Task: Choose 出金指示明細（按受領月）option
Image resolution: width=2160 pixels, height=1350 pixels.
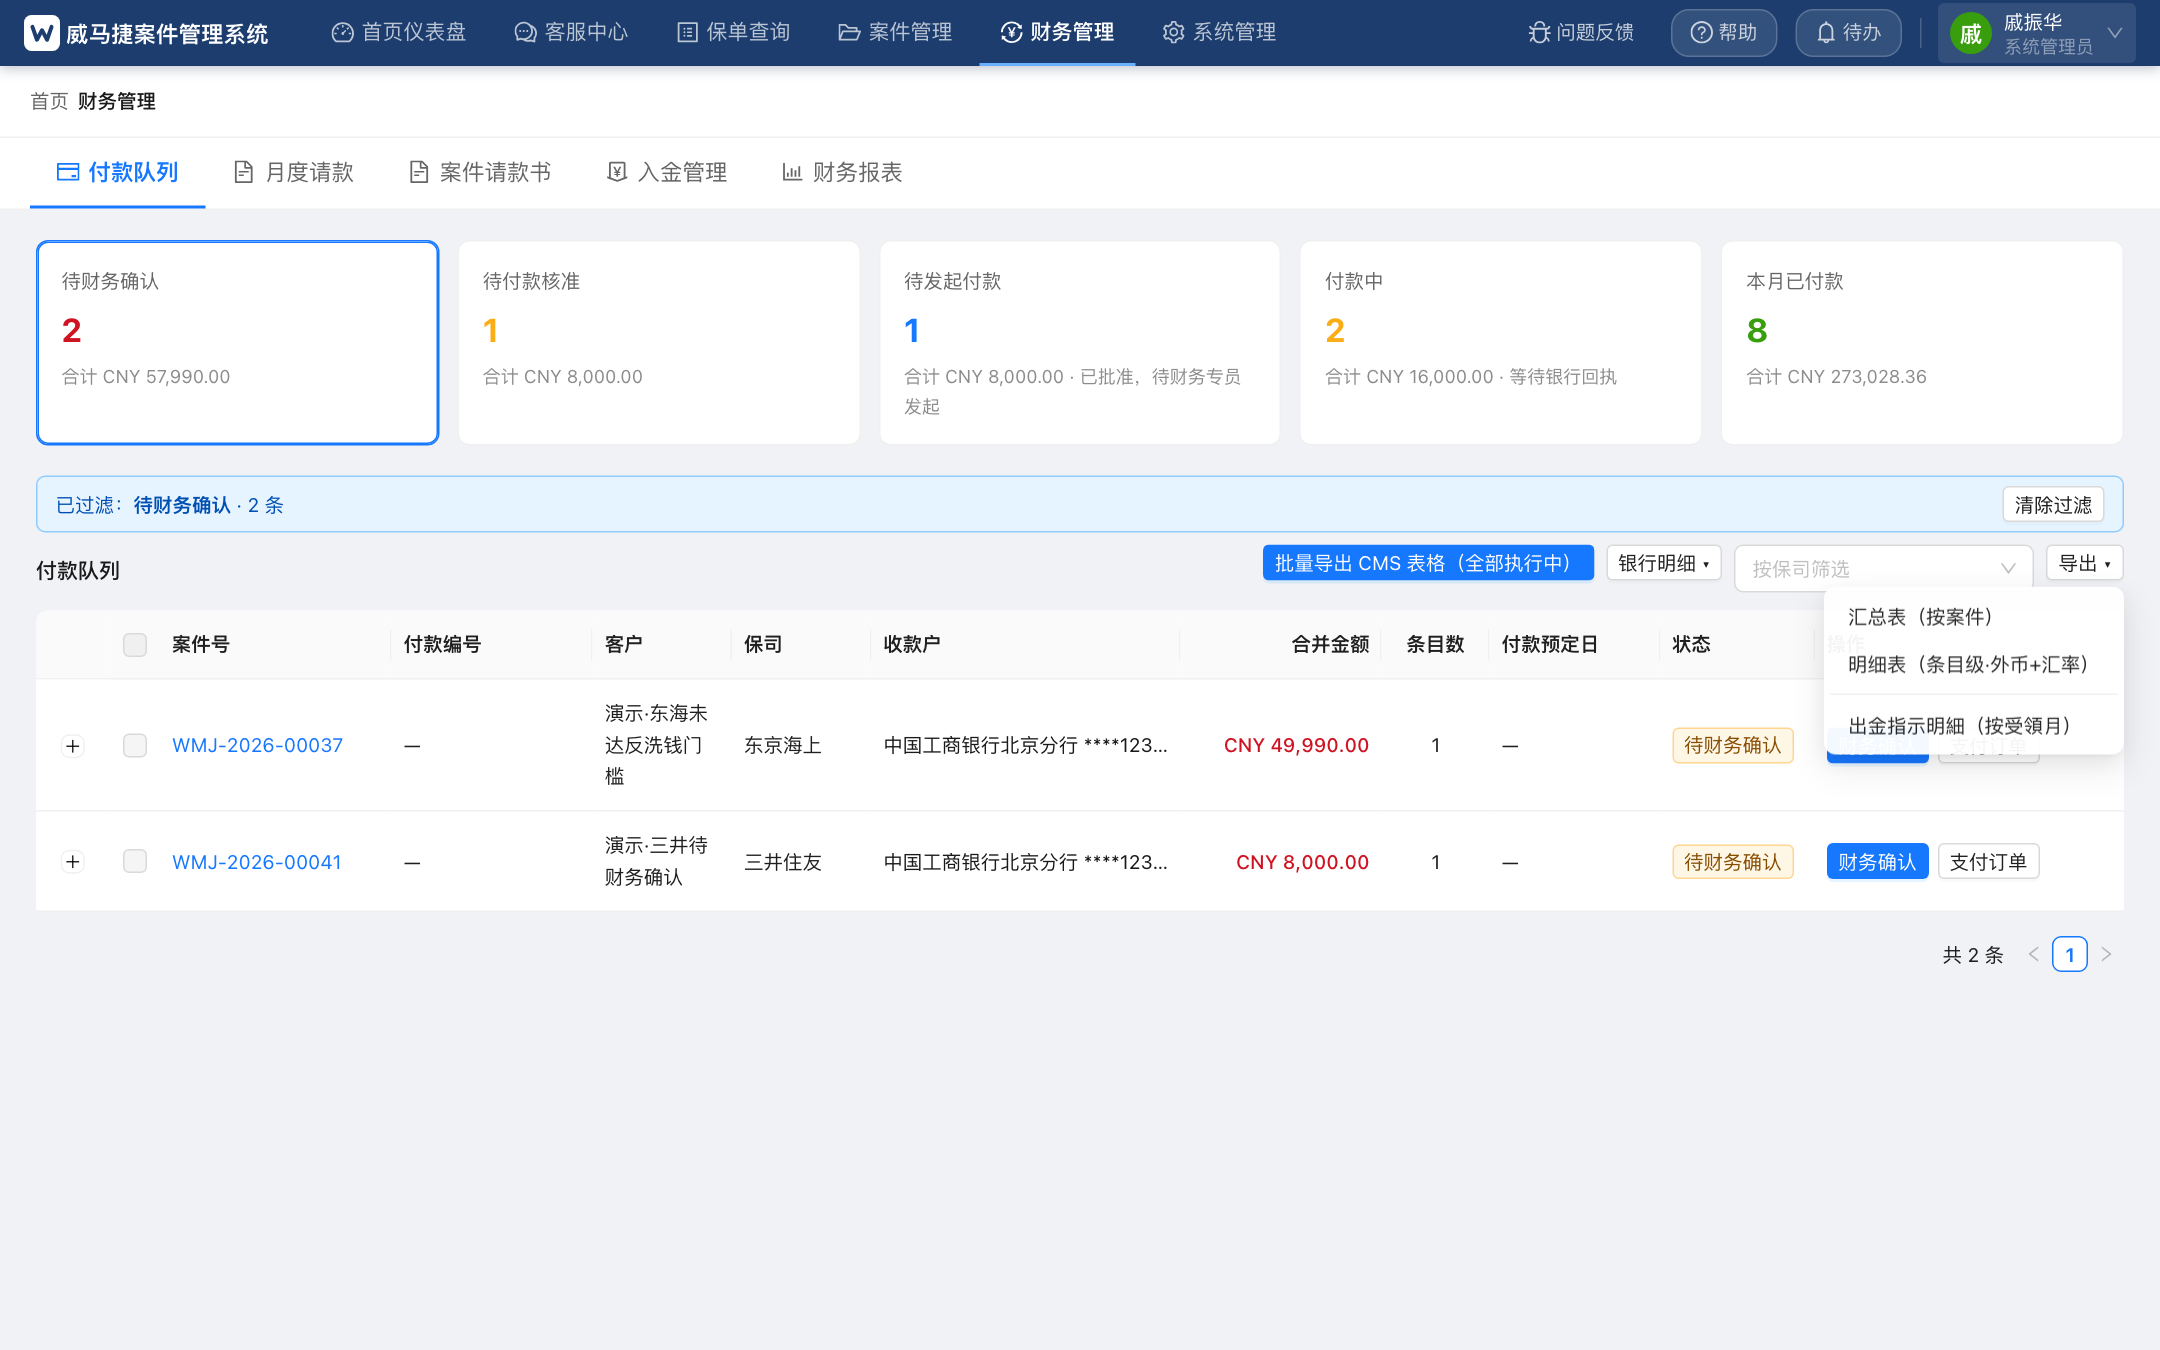Action: (x=1974, y=726)
